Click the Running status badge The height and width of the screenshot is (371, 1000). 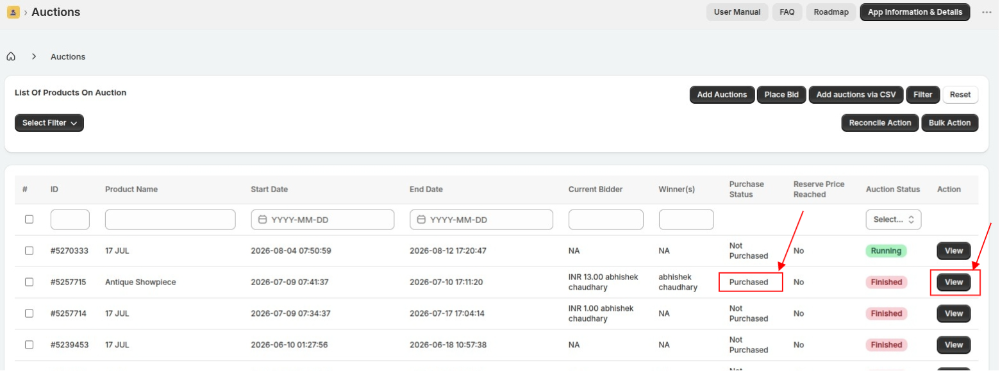pyautogui.click(x=886, y=251)
